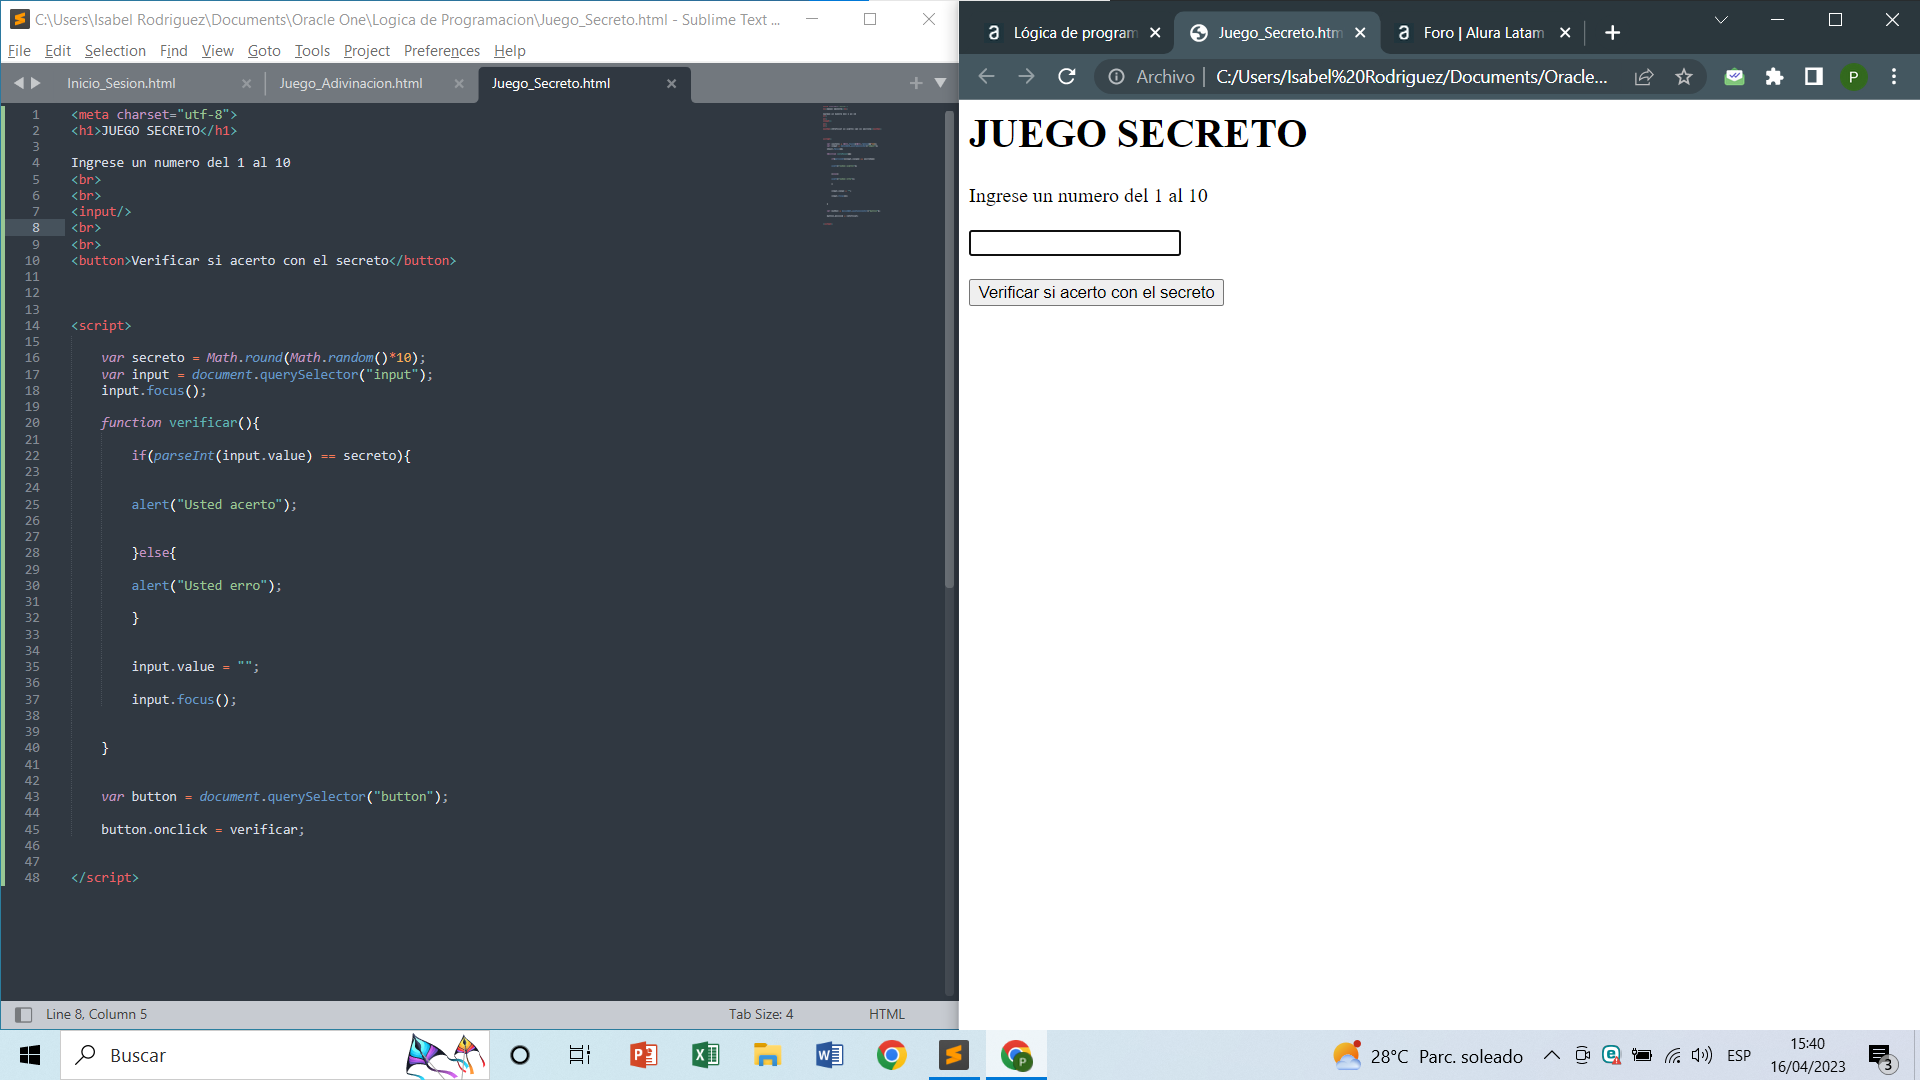The width and height of the screenshot is (1920, 1080).
Task: Close the Juego_Secreto.html editor tab
Action: pos(672,84)
